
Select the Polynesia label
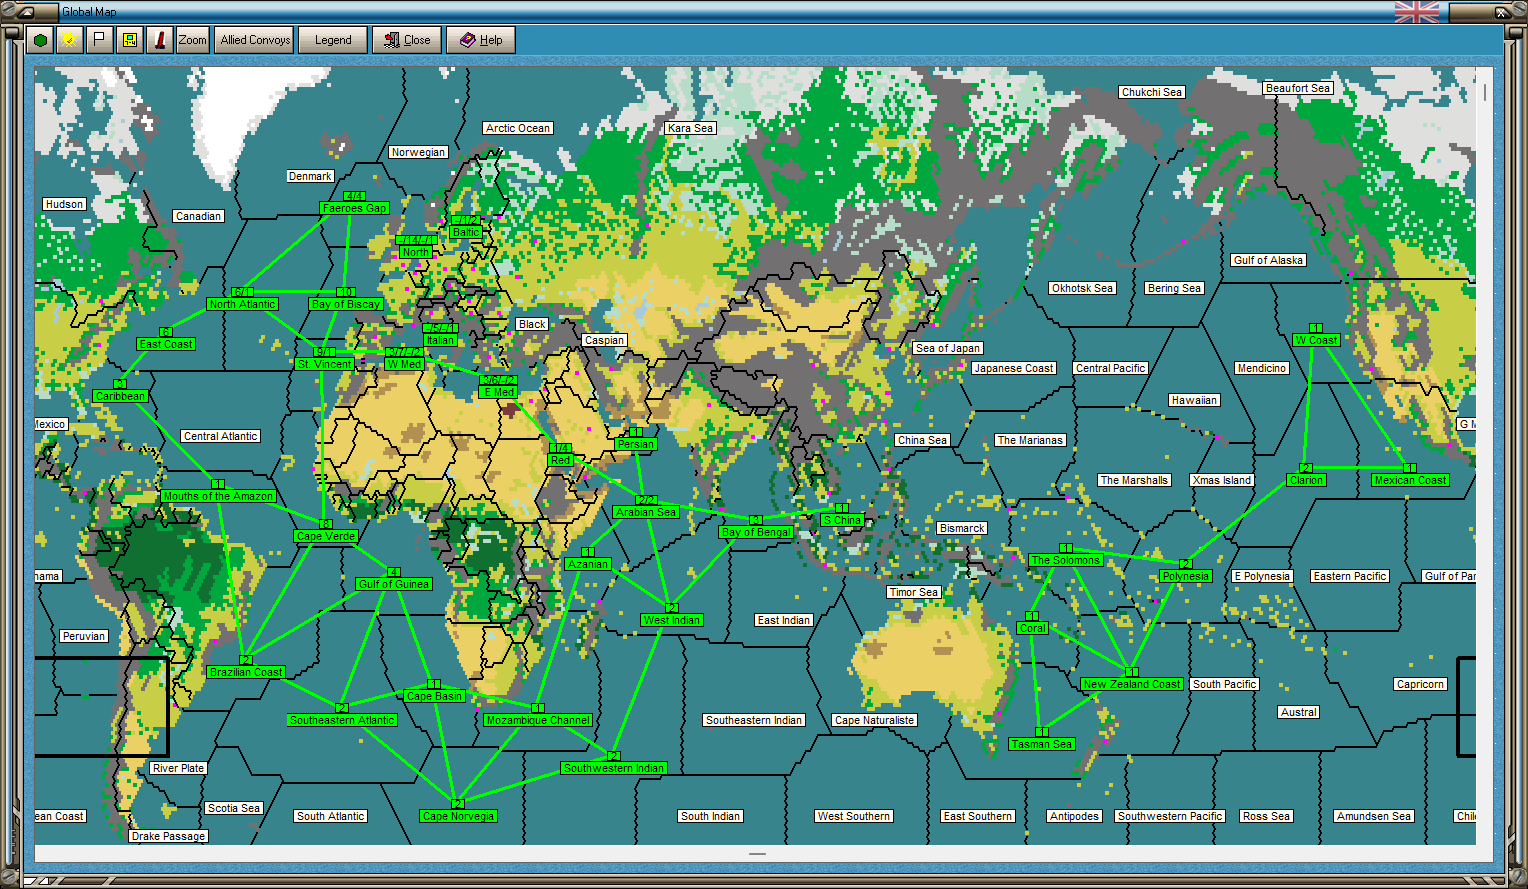tap(1186, 576)
